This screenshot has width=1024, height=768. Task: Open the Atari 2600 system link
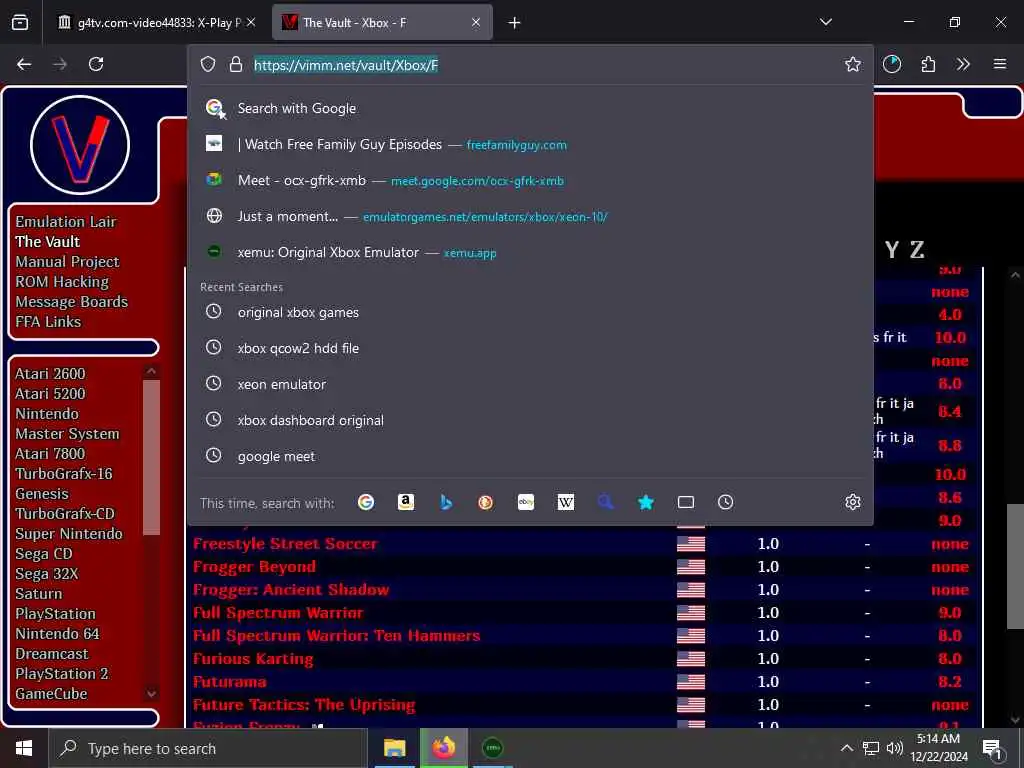pyautogui.click(x=50, y=374)
